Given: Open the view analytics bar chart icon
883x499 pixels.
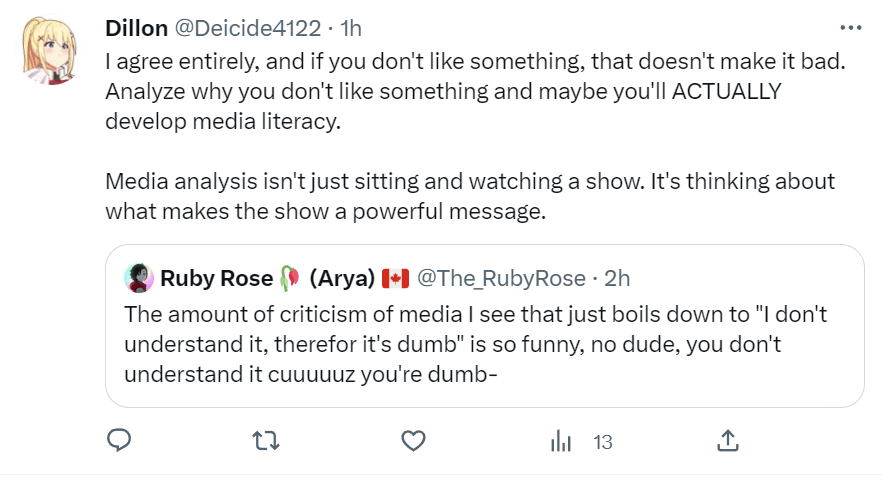Looking at the screenshot, I should click(x=561, y=441).
